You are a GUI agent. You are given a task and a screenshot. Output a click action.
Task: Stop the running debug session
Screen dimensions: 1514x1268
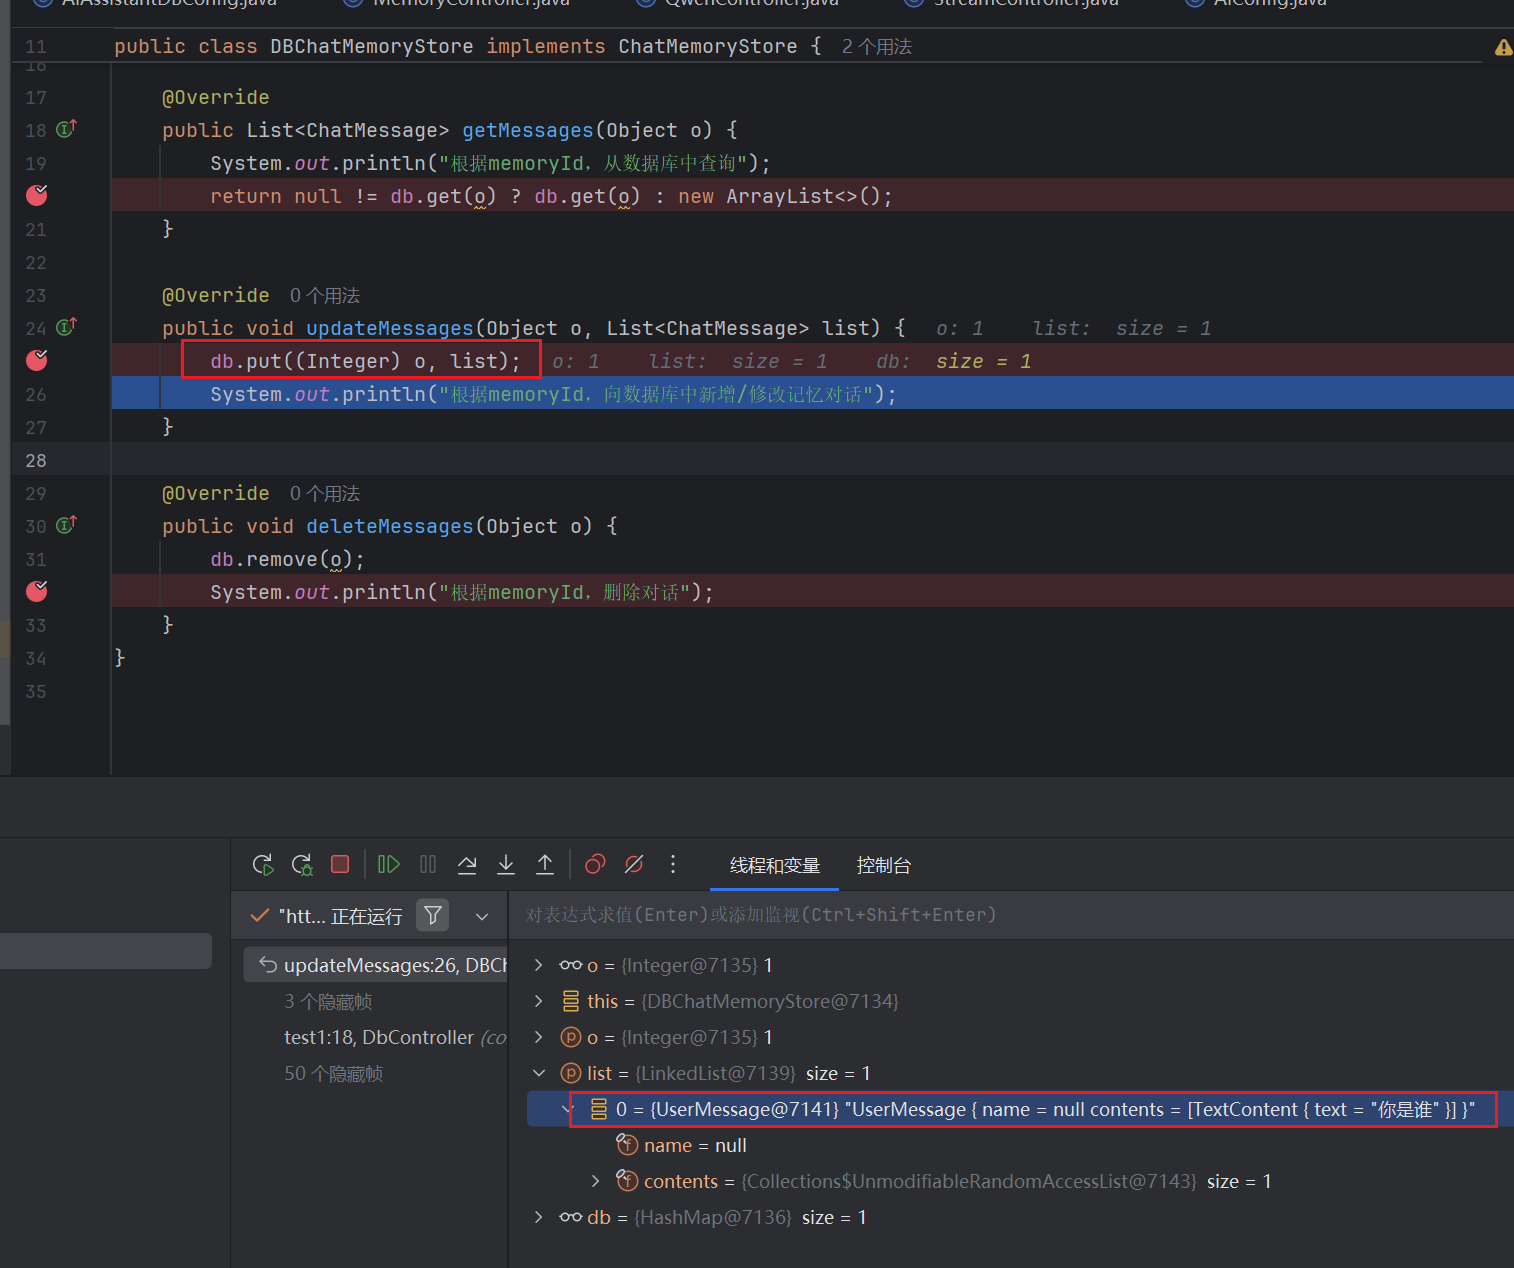coord(340,864)
